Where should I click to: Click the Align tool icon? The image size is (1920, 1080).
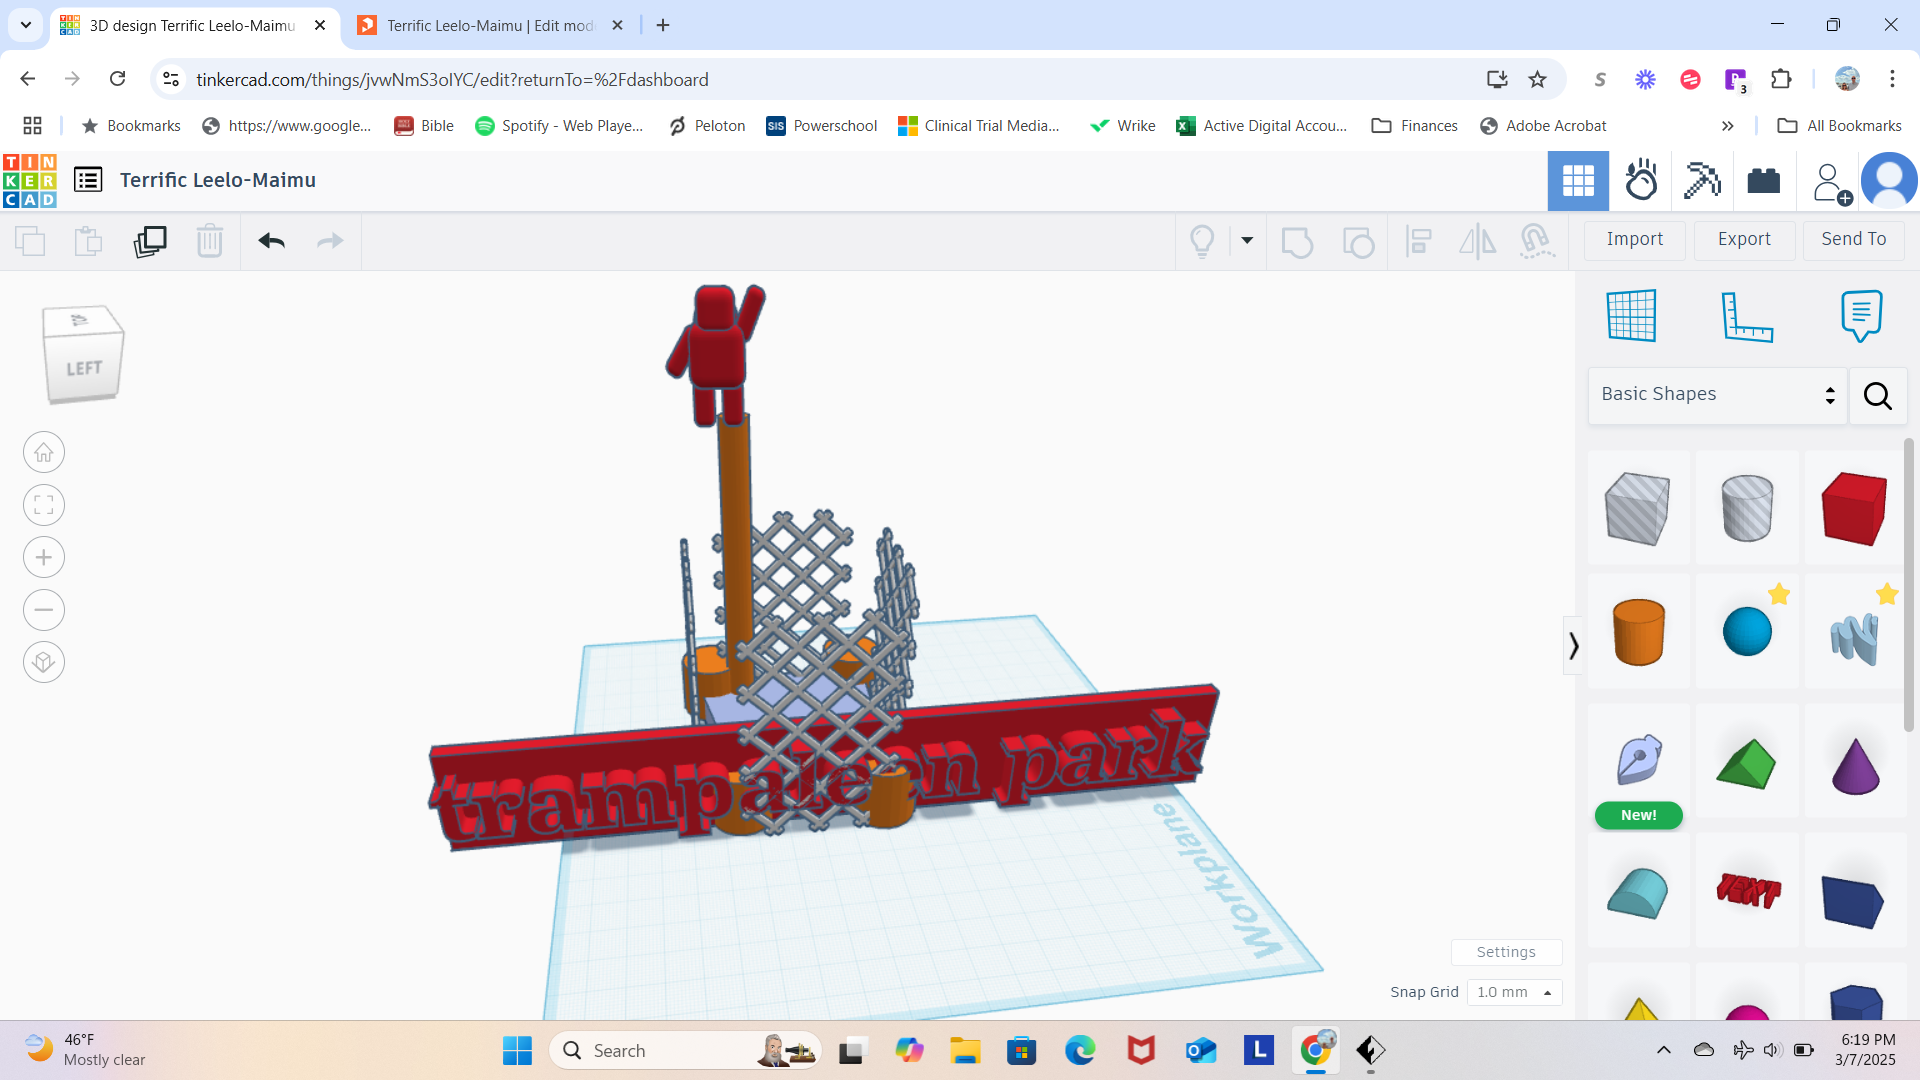point(1418,242)
